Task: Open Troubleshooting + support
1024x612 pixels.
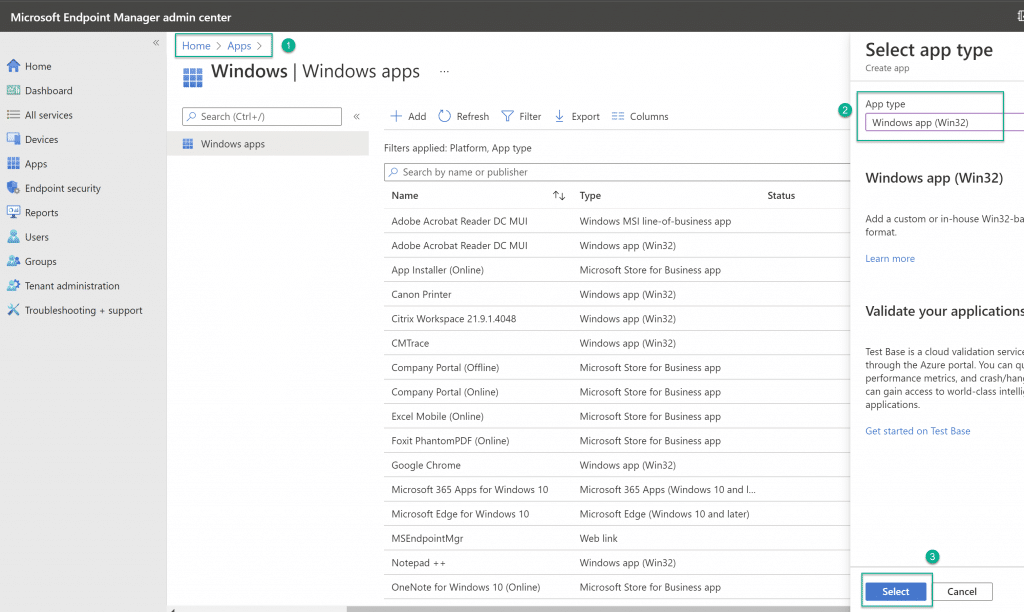Action: coord(74,310)
